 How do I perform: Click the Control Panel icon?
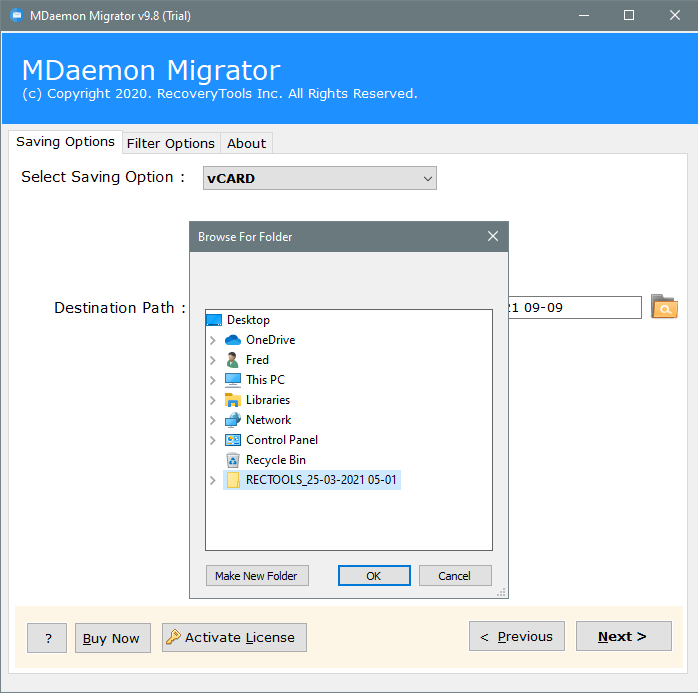click(x=233, y=440)
